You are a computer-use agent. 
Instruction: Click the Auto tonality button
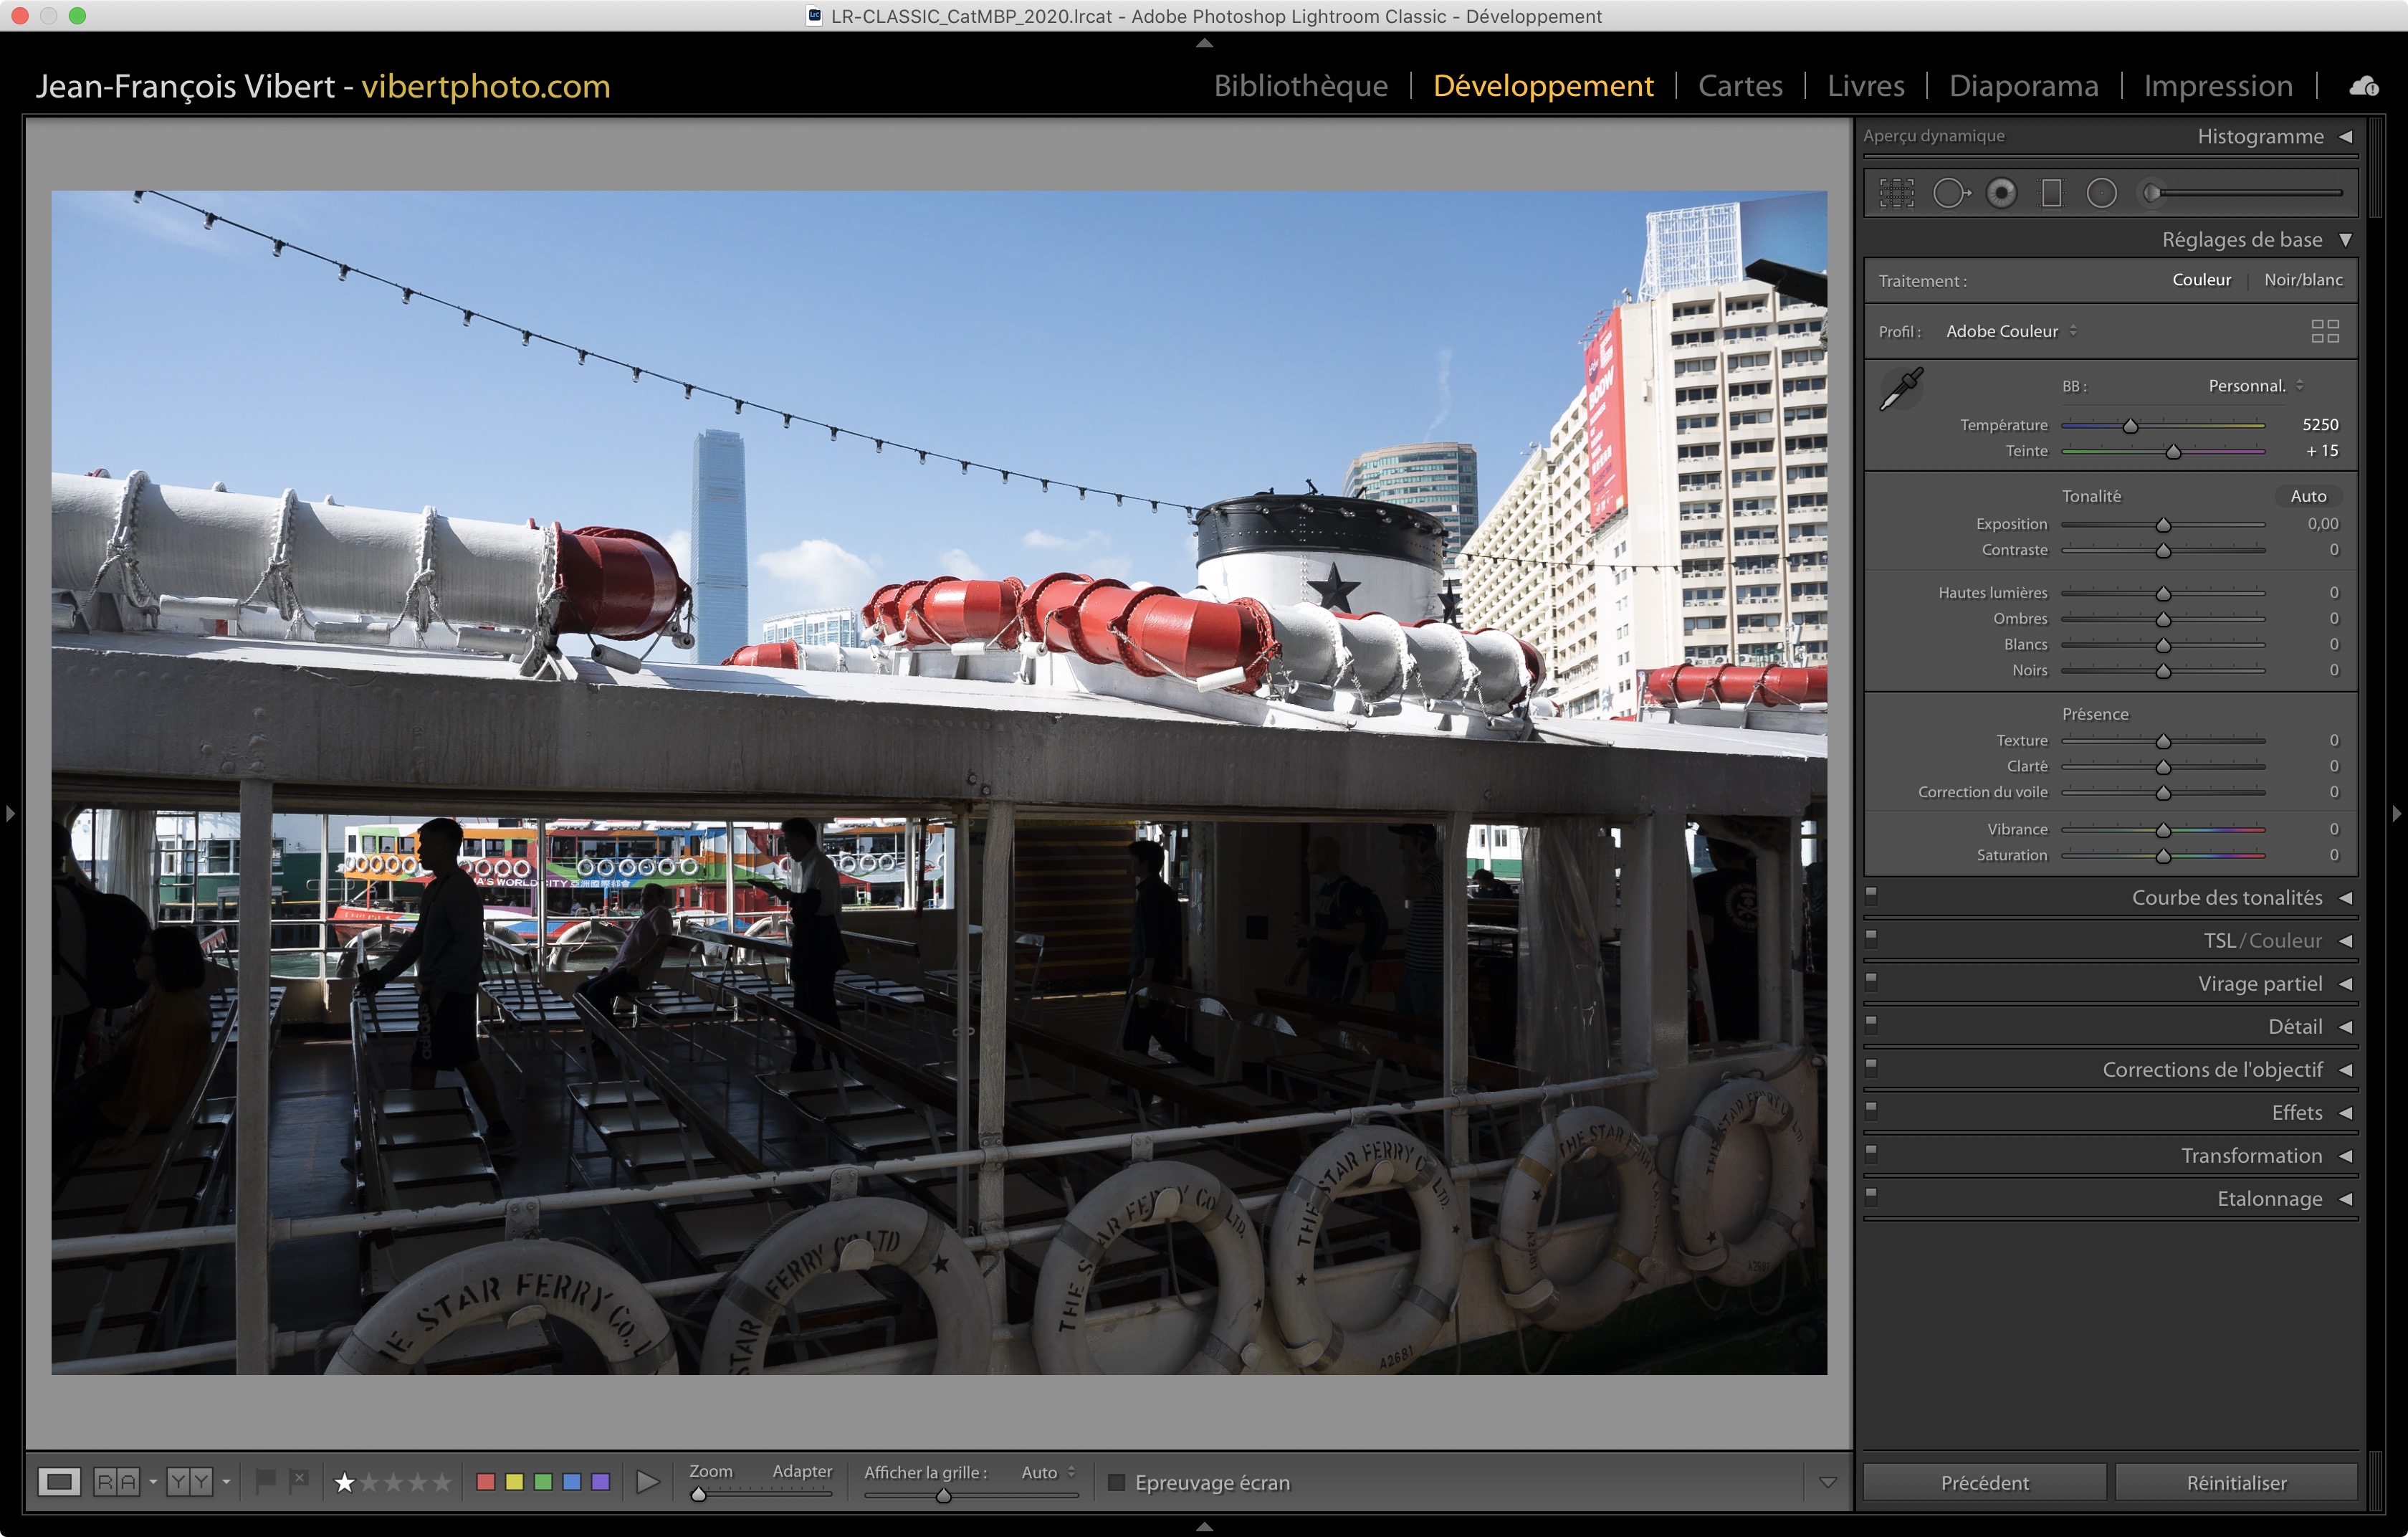(2307, 496)
